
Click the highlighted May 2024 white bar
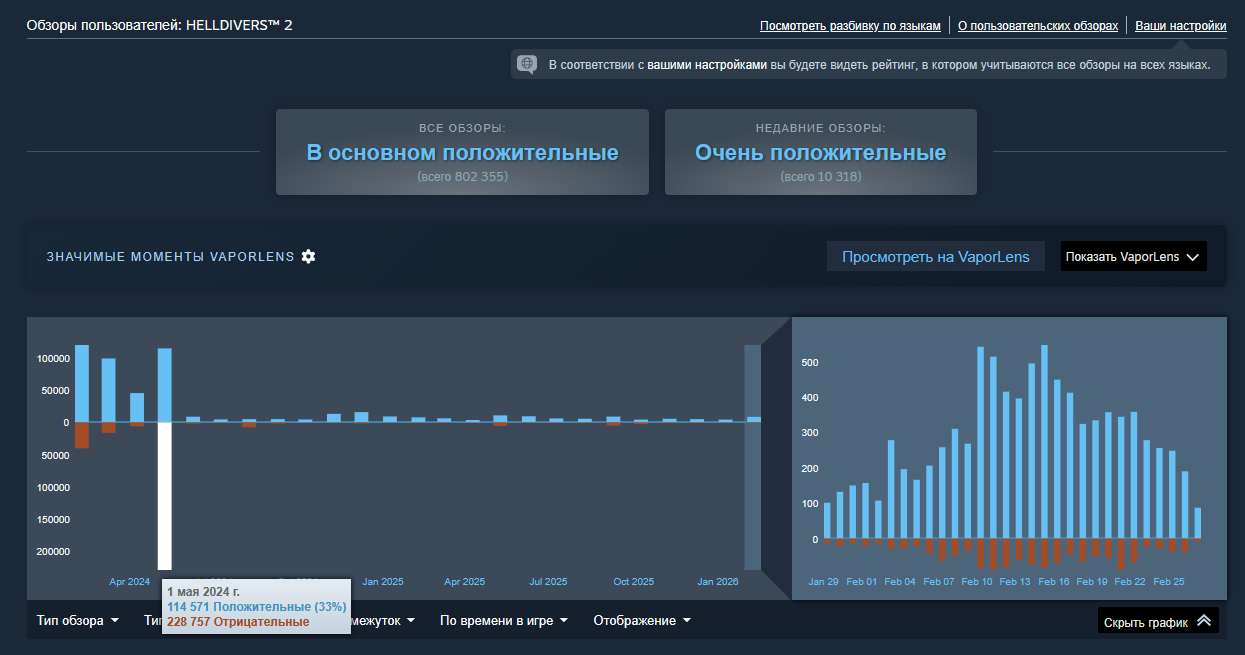[165, 496]
